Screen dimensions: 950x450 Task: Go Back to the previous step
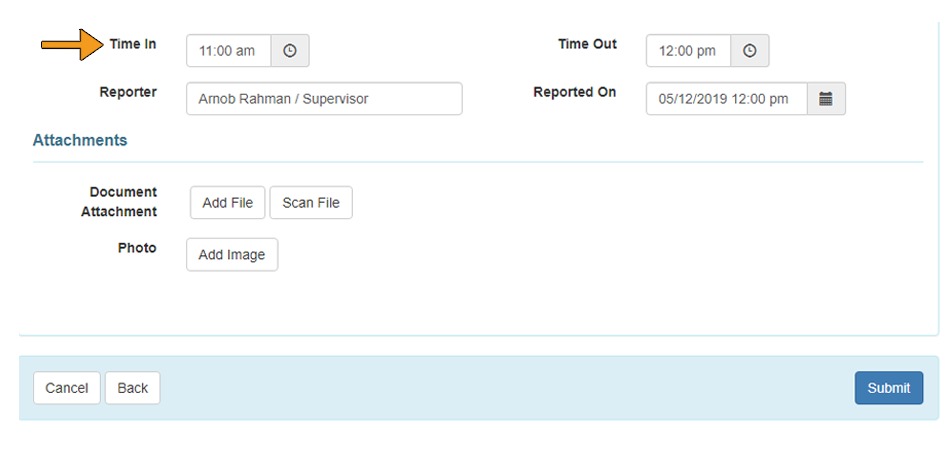click(133, 388)
